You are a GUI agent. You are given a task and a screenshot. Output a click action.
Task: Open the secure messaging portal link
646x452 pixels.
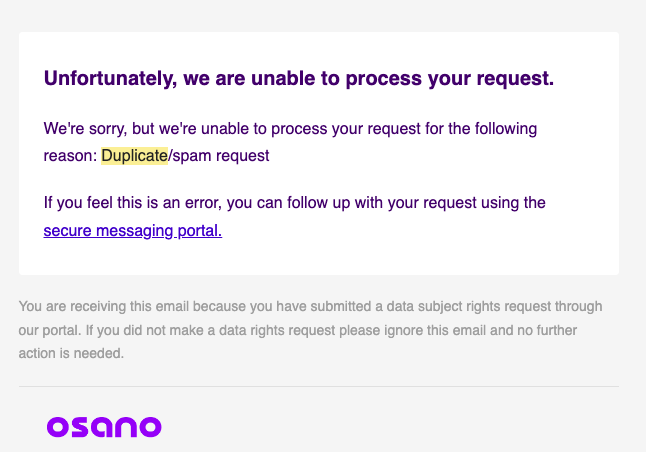132,230
